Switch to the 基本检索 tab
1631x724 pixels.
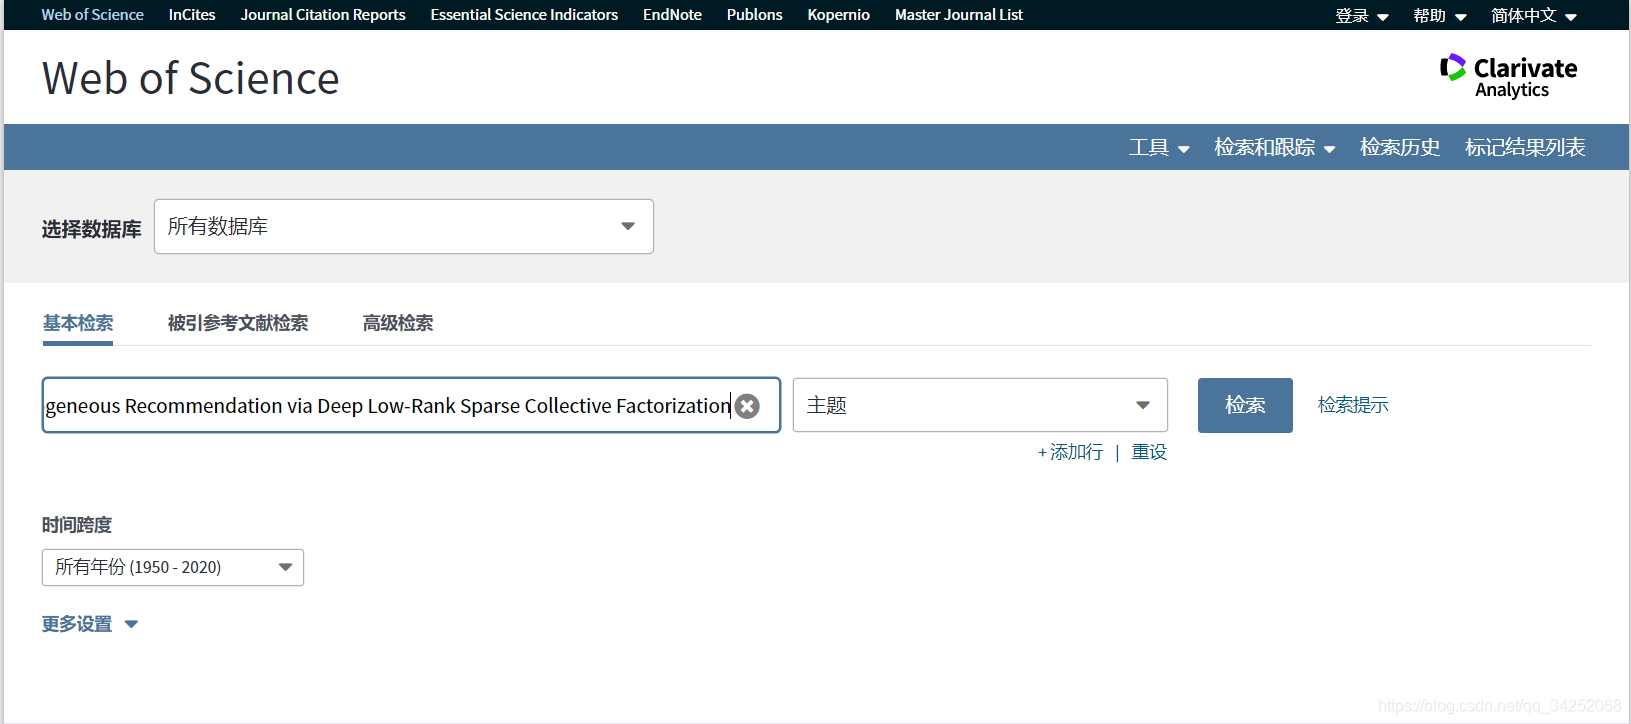click(78, 323)
